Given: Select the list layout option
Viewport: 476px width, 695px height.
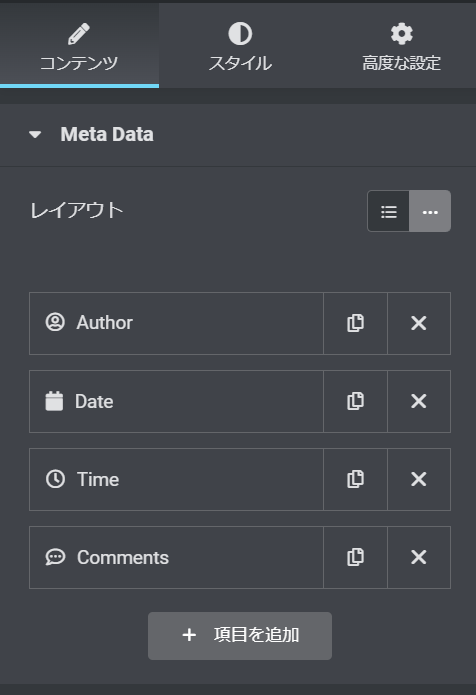Looking at the screenshot, I should click(388, 211).
